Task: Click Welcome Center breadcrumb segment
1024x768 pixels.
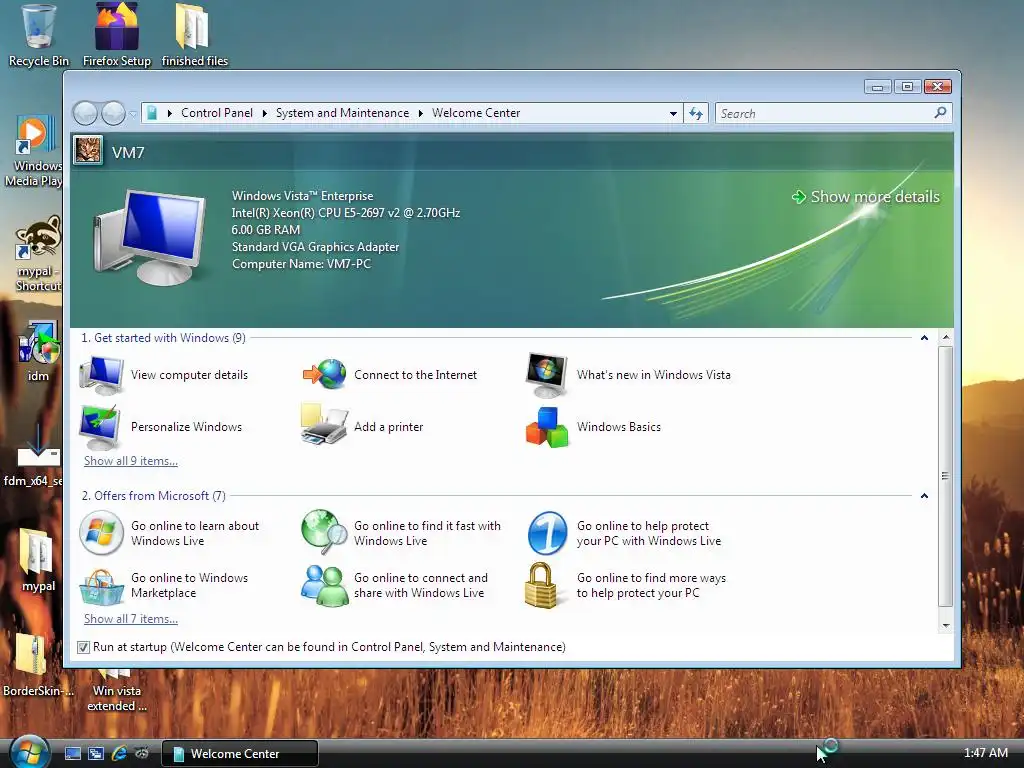Action: point(476,113)
